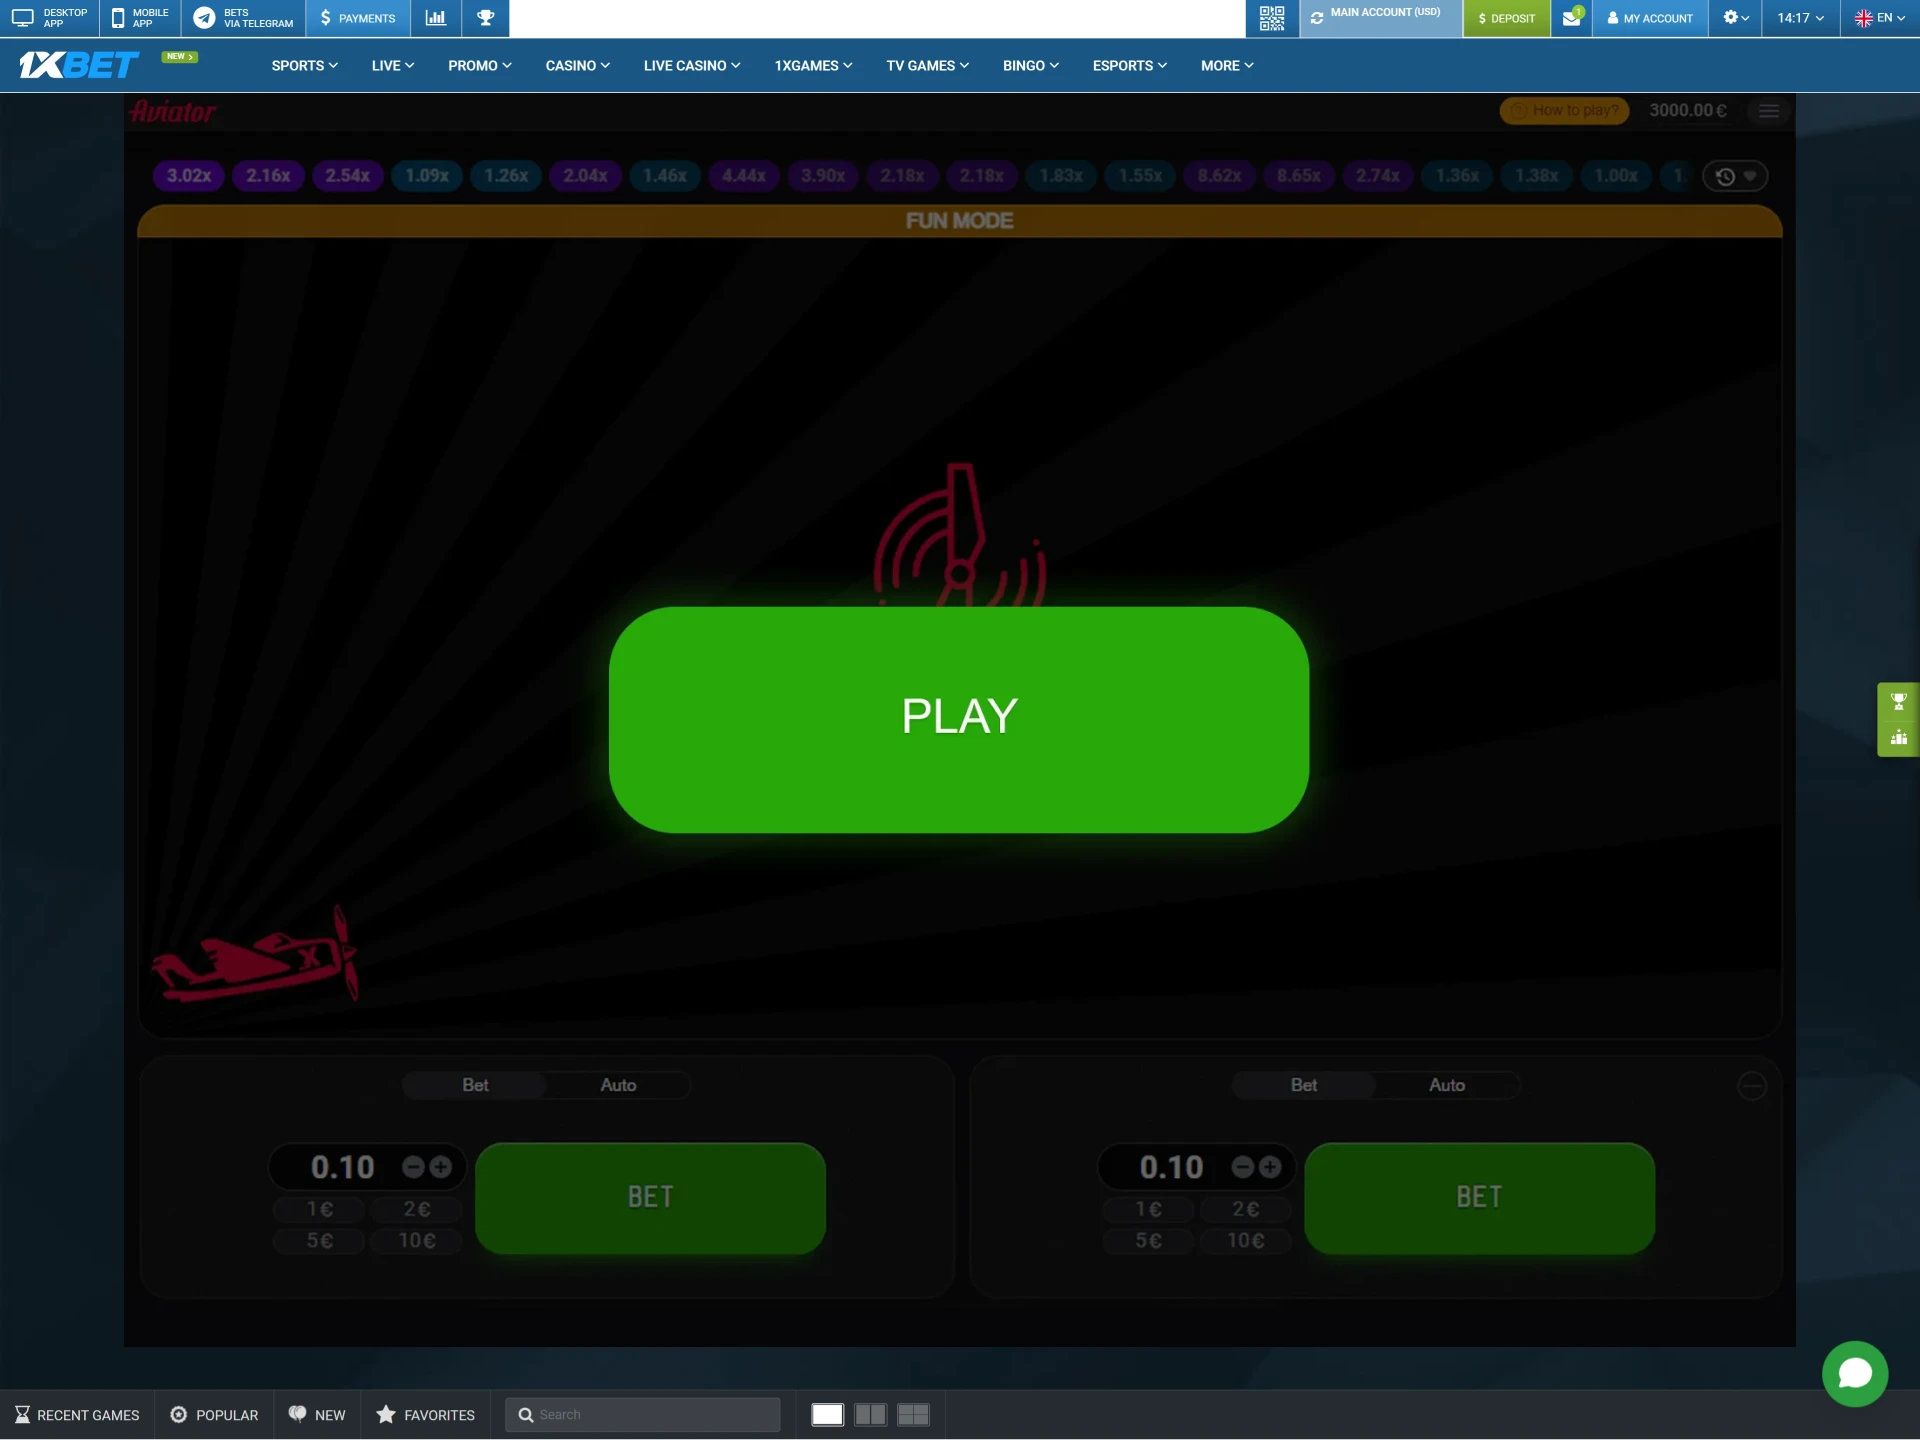
Task: Click the history/recent results icon
Action: pyautogui.click(x=1725, y=175)
